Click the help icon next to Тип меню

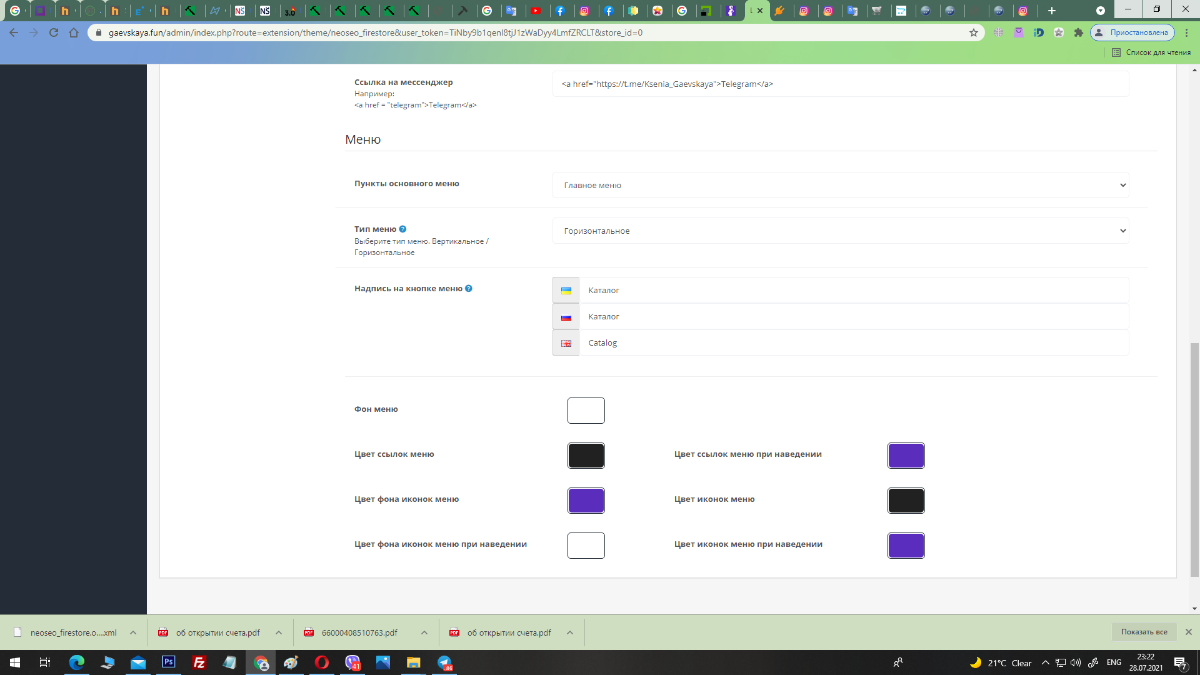point(402,229)
